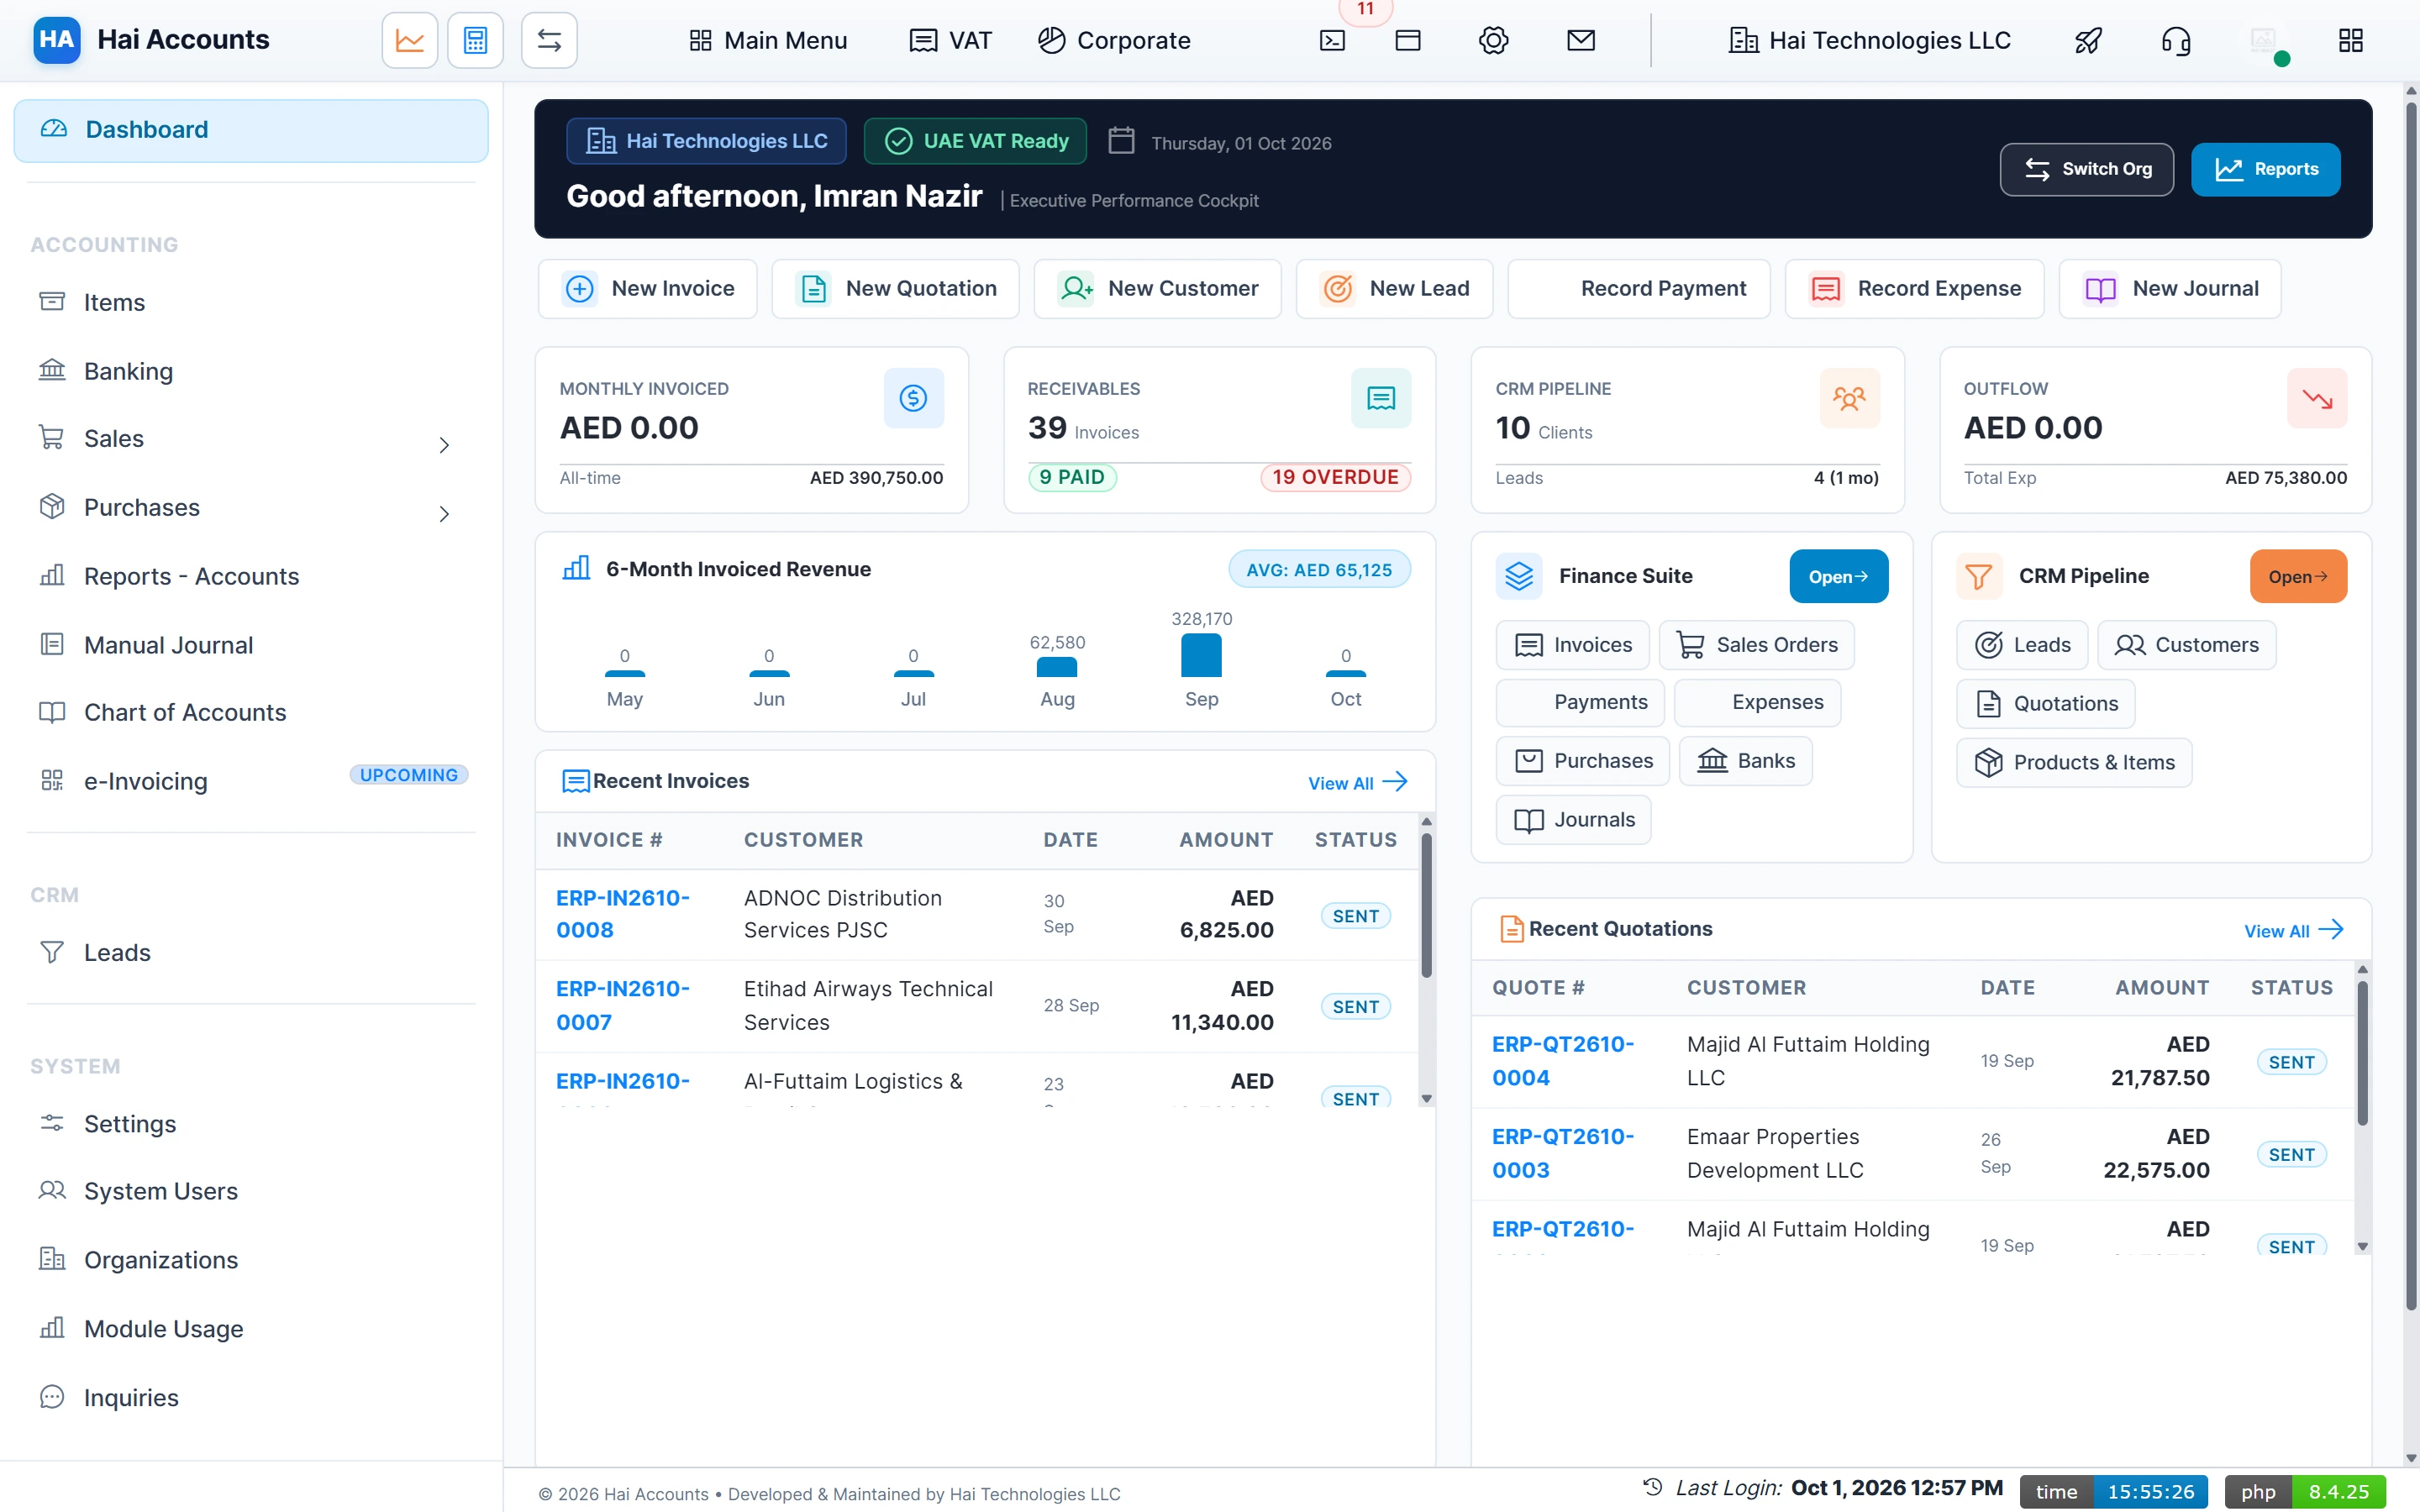Click the Banks button in Finance Suite

pyautogui.click(x=1745, y=761)
